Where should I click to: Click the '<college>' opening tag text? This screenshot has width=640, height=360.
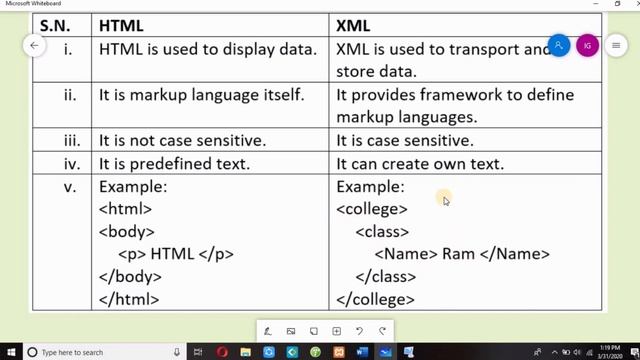point(372,209)
